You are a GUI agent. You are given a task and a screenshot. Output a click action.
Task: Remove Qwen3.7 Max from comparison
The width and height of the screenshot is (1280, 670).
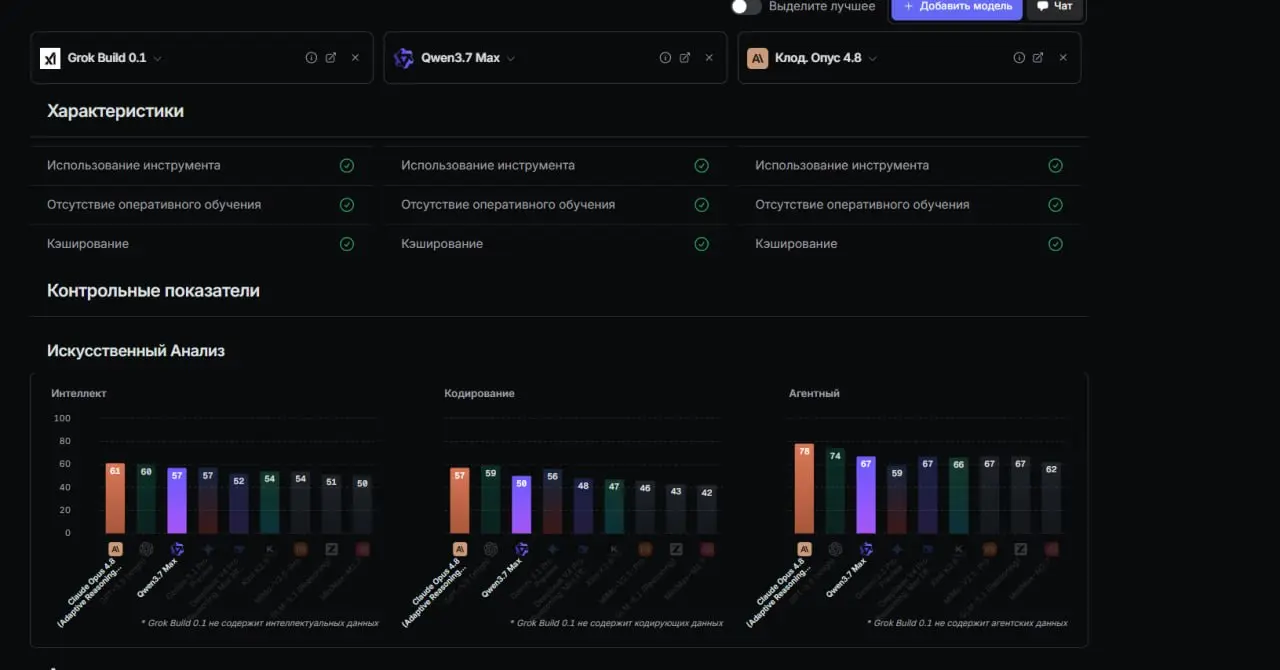(709, 58)
